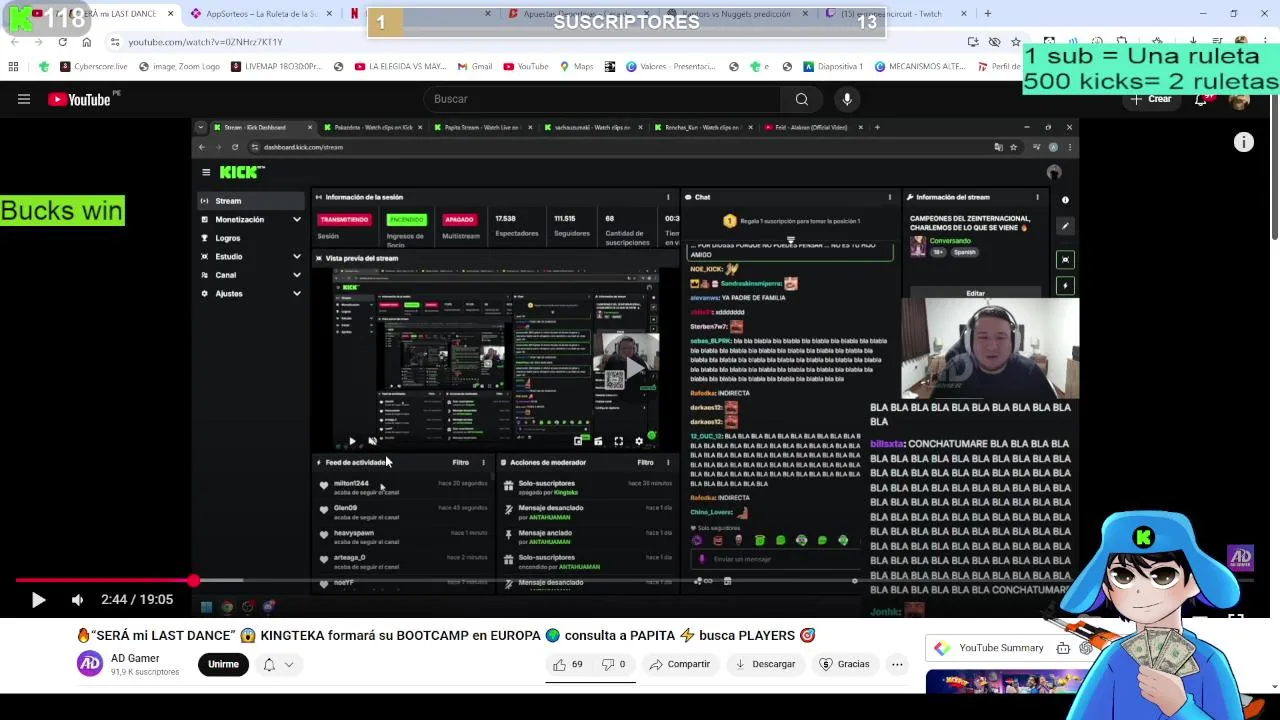1280x720 pixels.
Task: Expand the Ajustes section chevron
Action: tap(296, 294)
